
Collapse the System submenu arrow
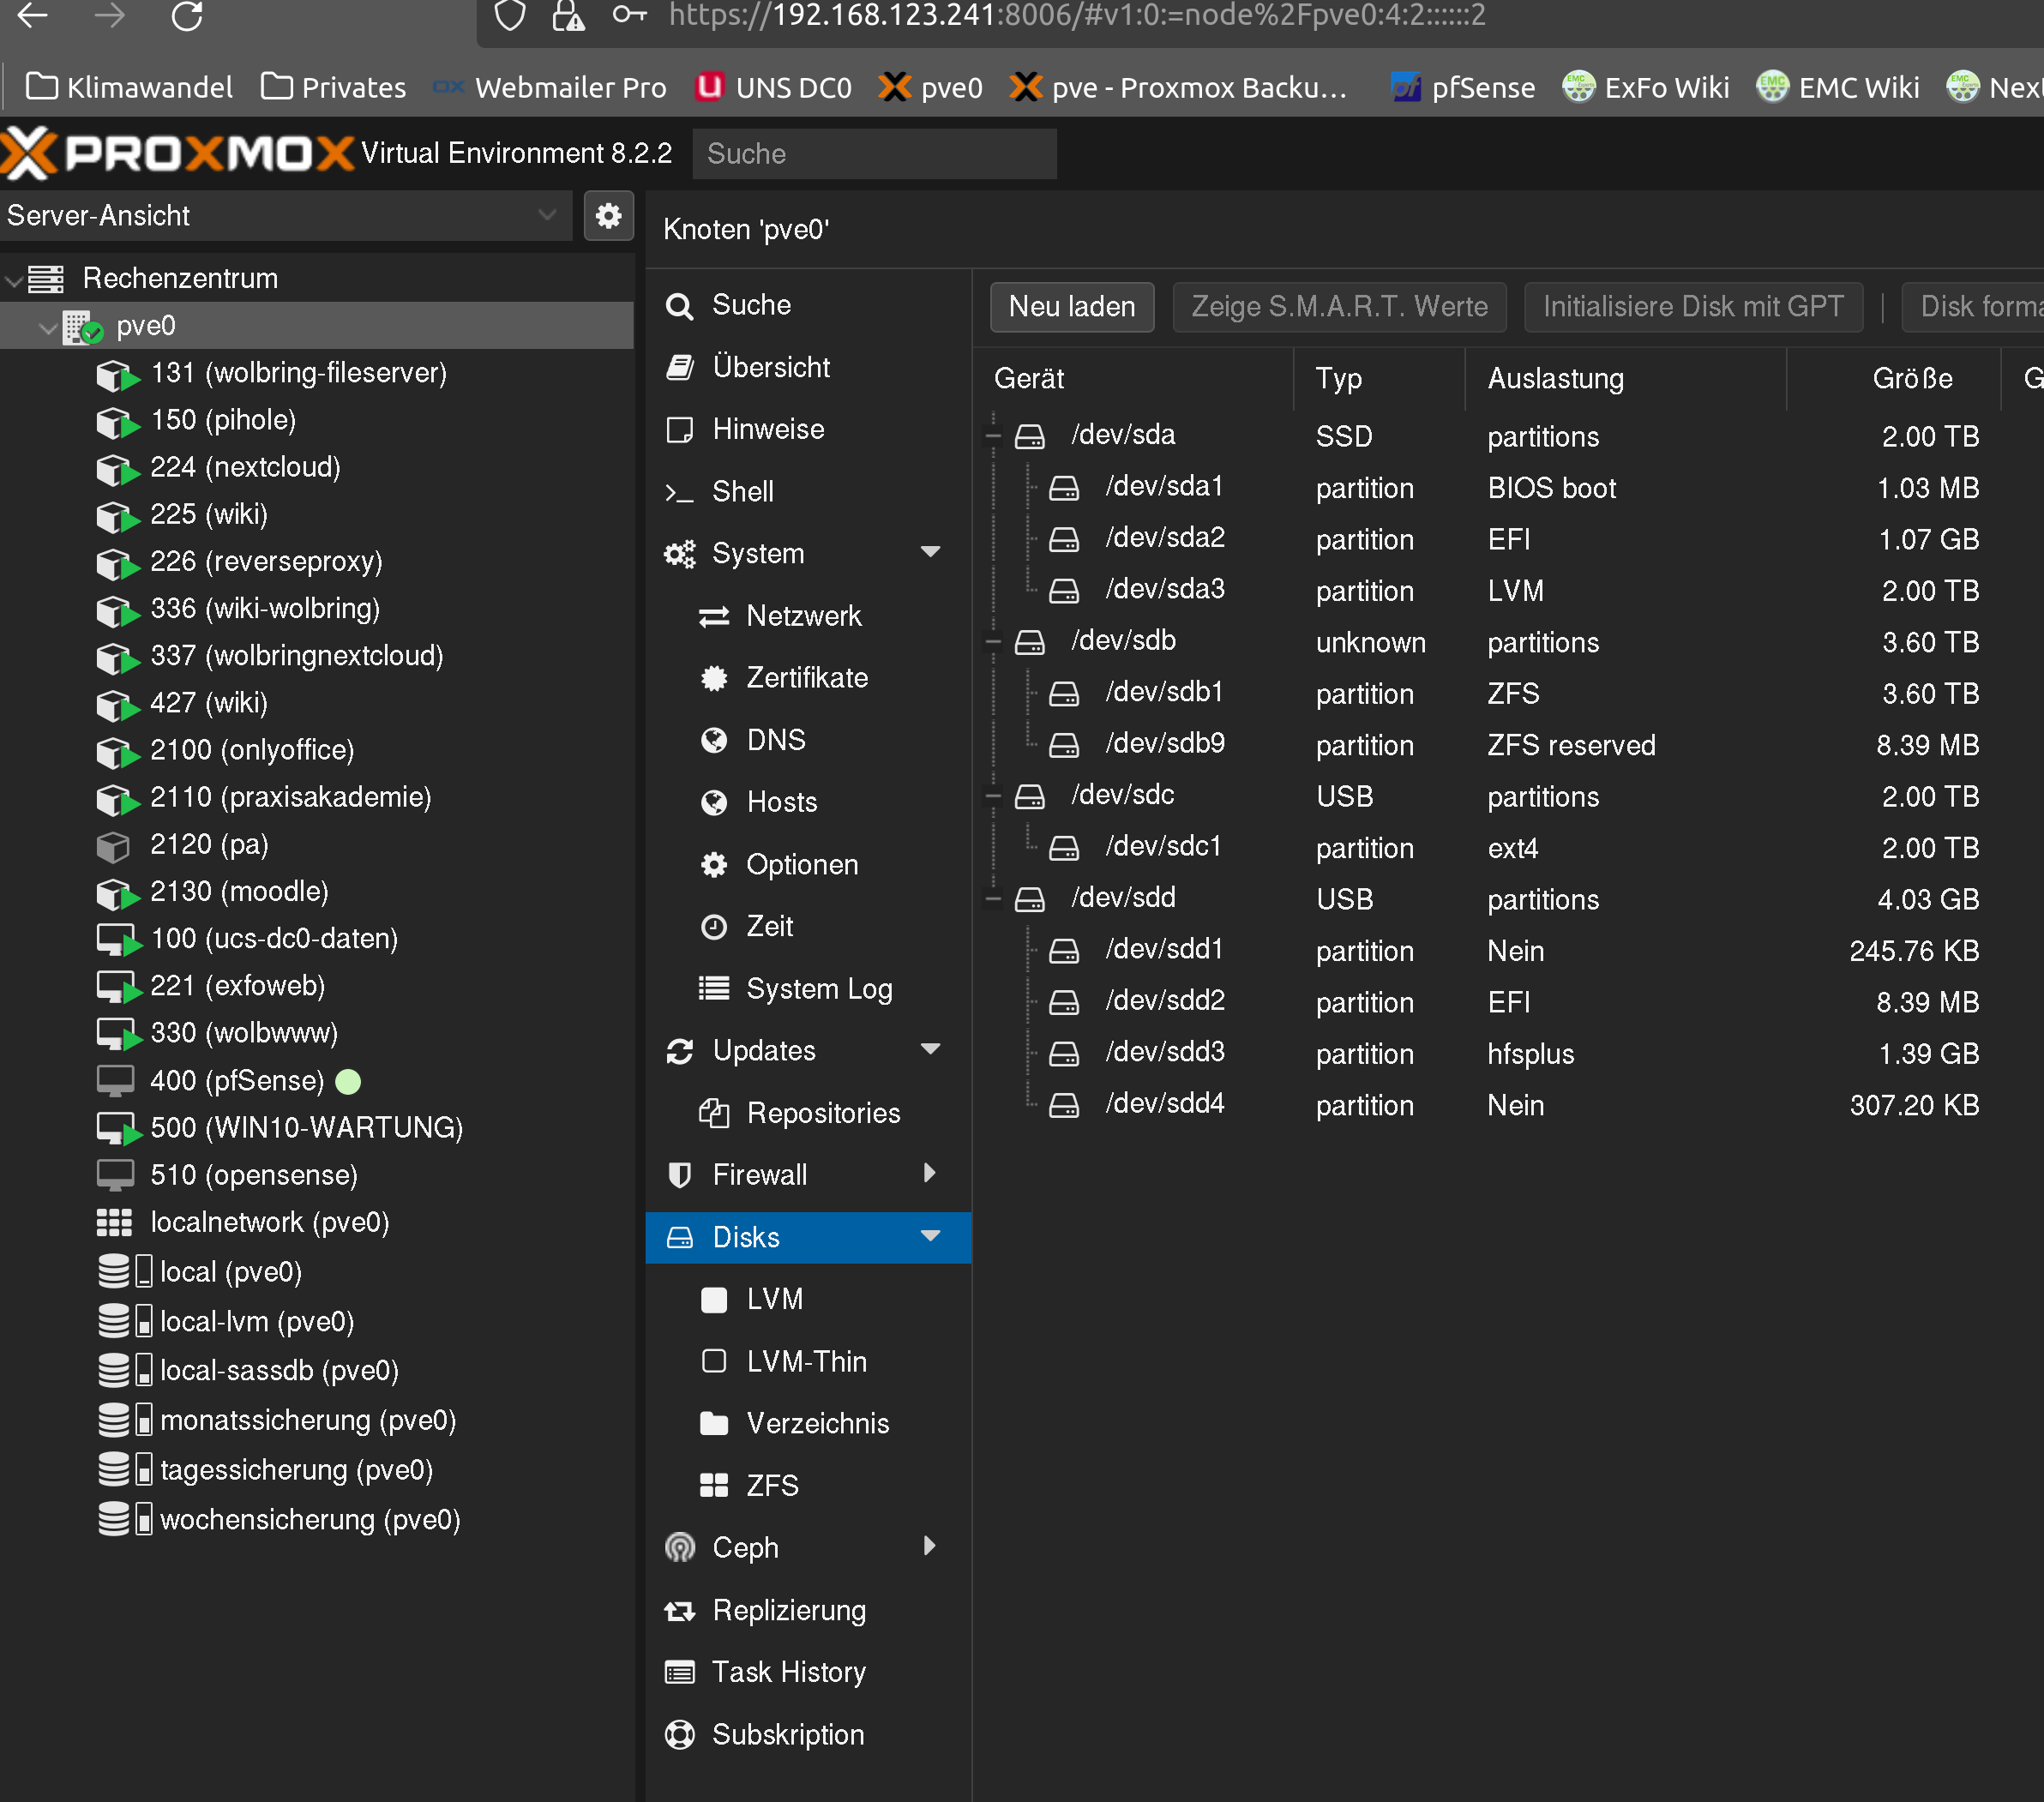pos(930,553)
